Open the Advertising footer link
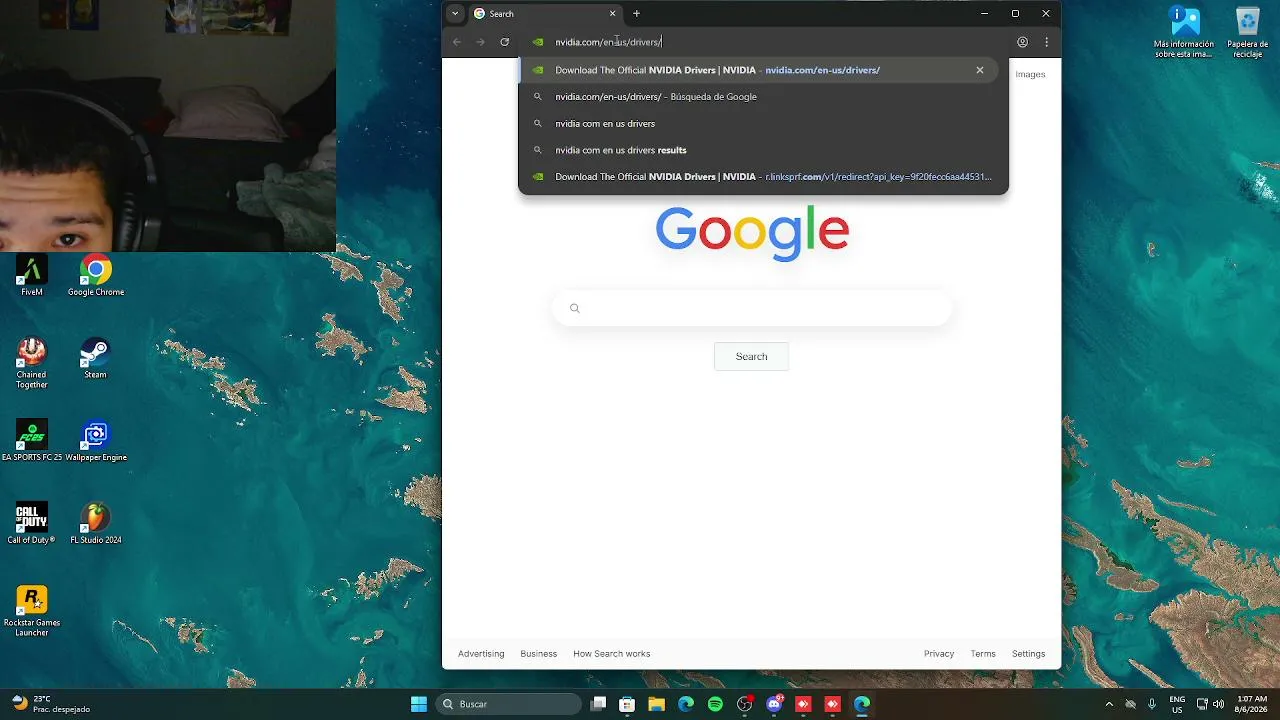Image resolution: width=1280 pixels, height=720 pixels. pos(481,654)
